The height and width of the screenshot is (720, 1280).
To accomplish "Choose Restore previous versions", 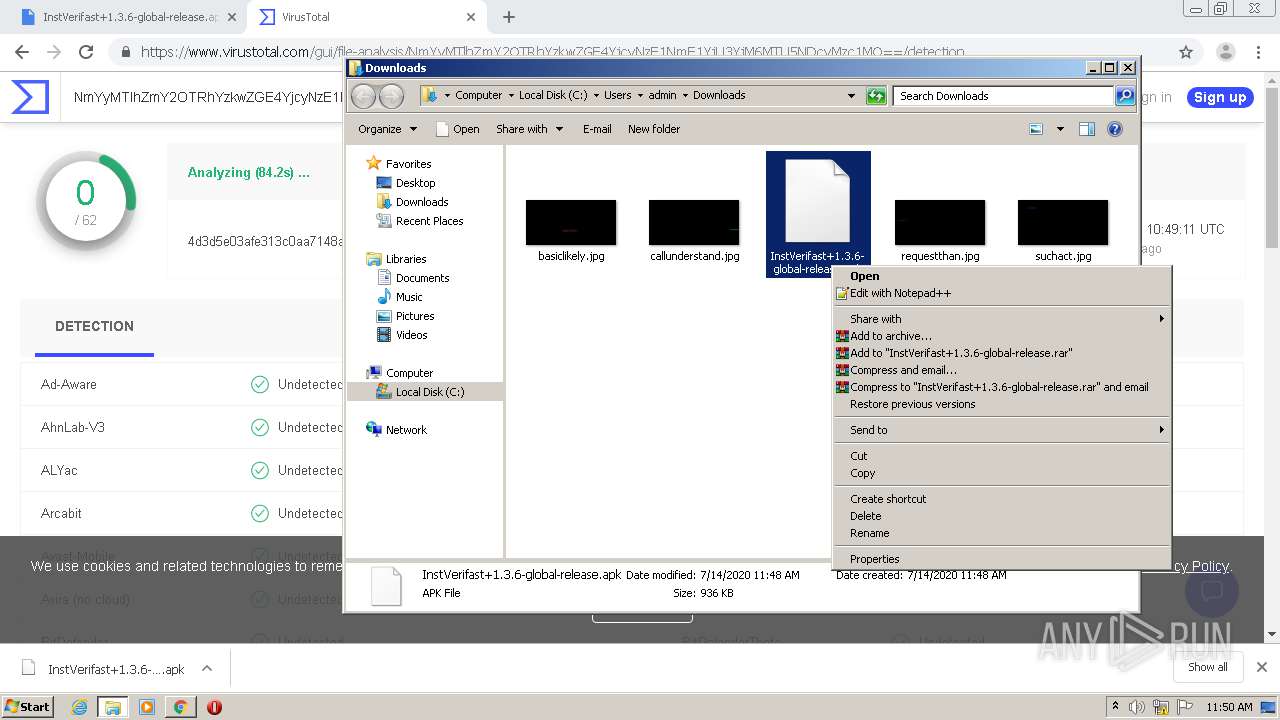I will pyautogui.click(x=1002, y=404).
